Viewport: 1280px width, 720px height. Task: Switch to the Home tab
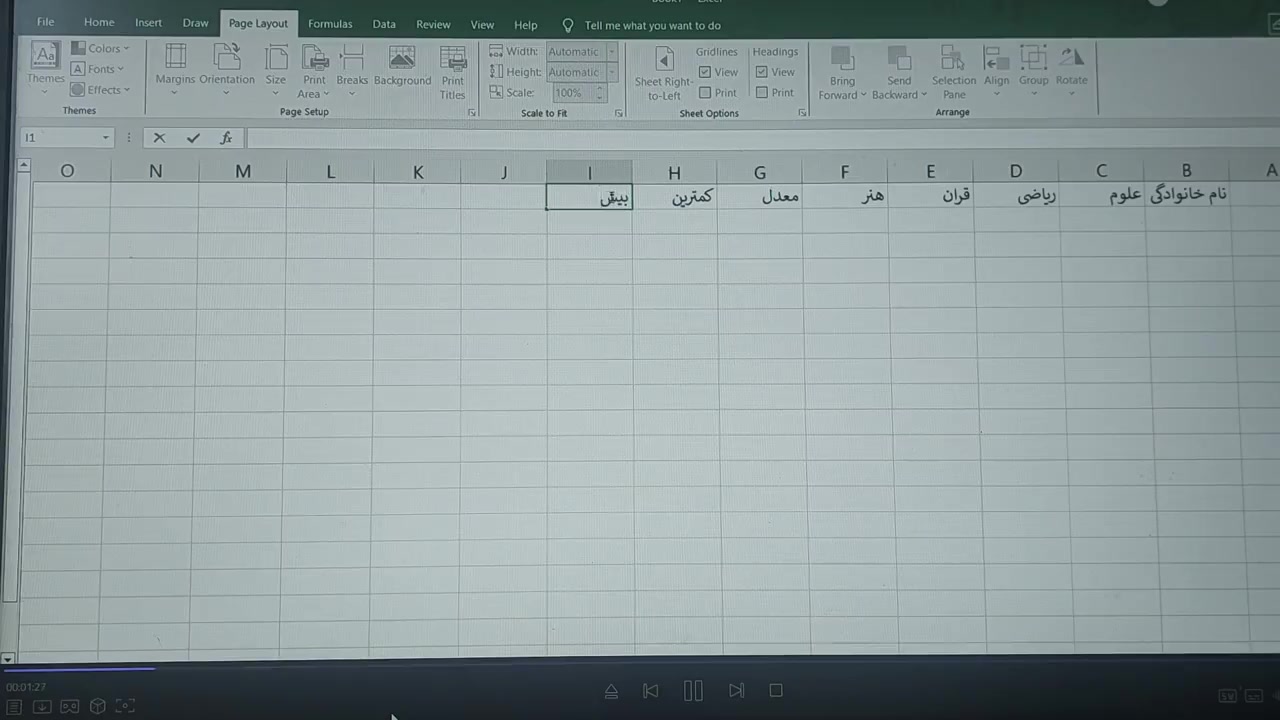[99, 23]
